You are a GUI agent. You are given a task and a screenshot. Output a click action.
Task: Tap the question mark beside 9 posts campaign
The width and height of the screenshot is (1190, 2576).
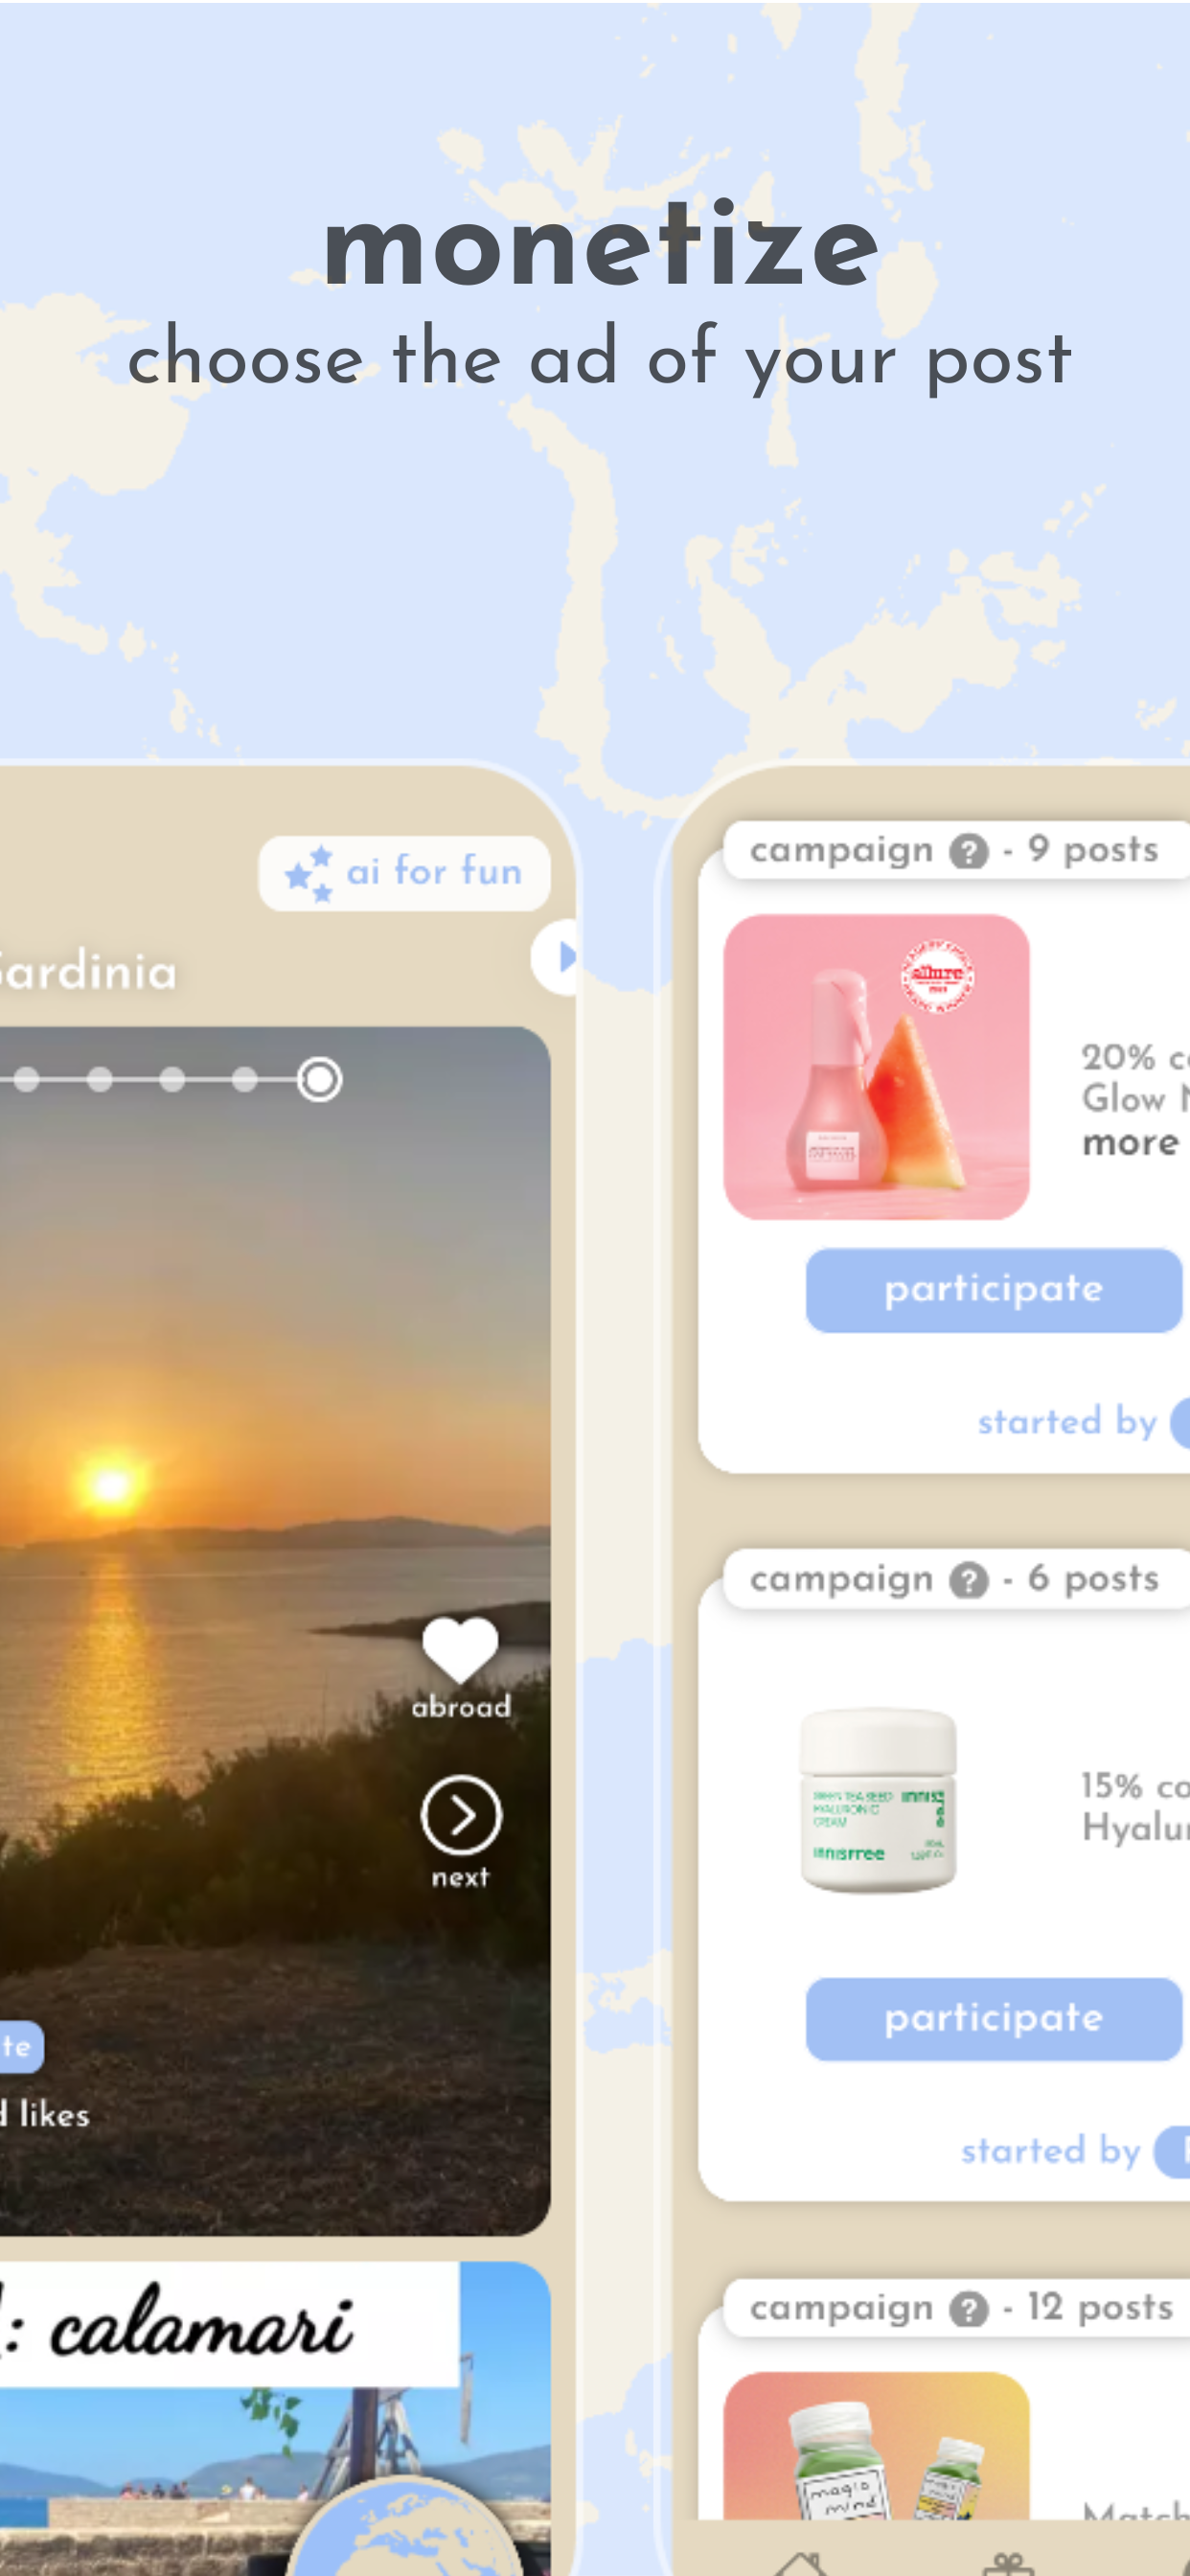969,852
